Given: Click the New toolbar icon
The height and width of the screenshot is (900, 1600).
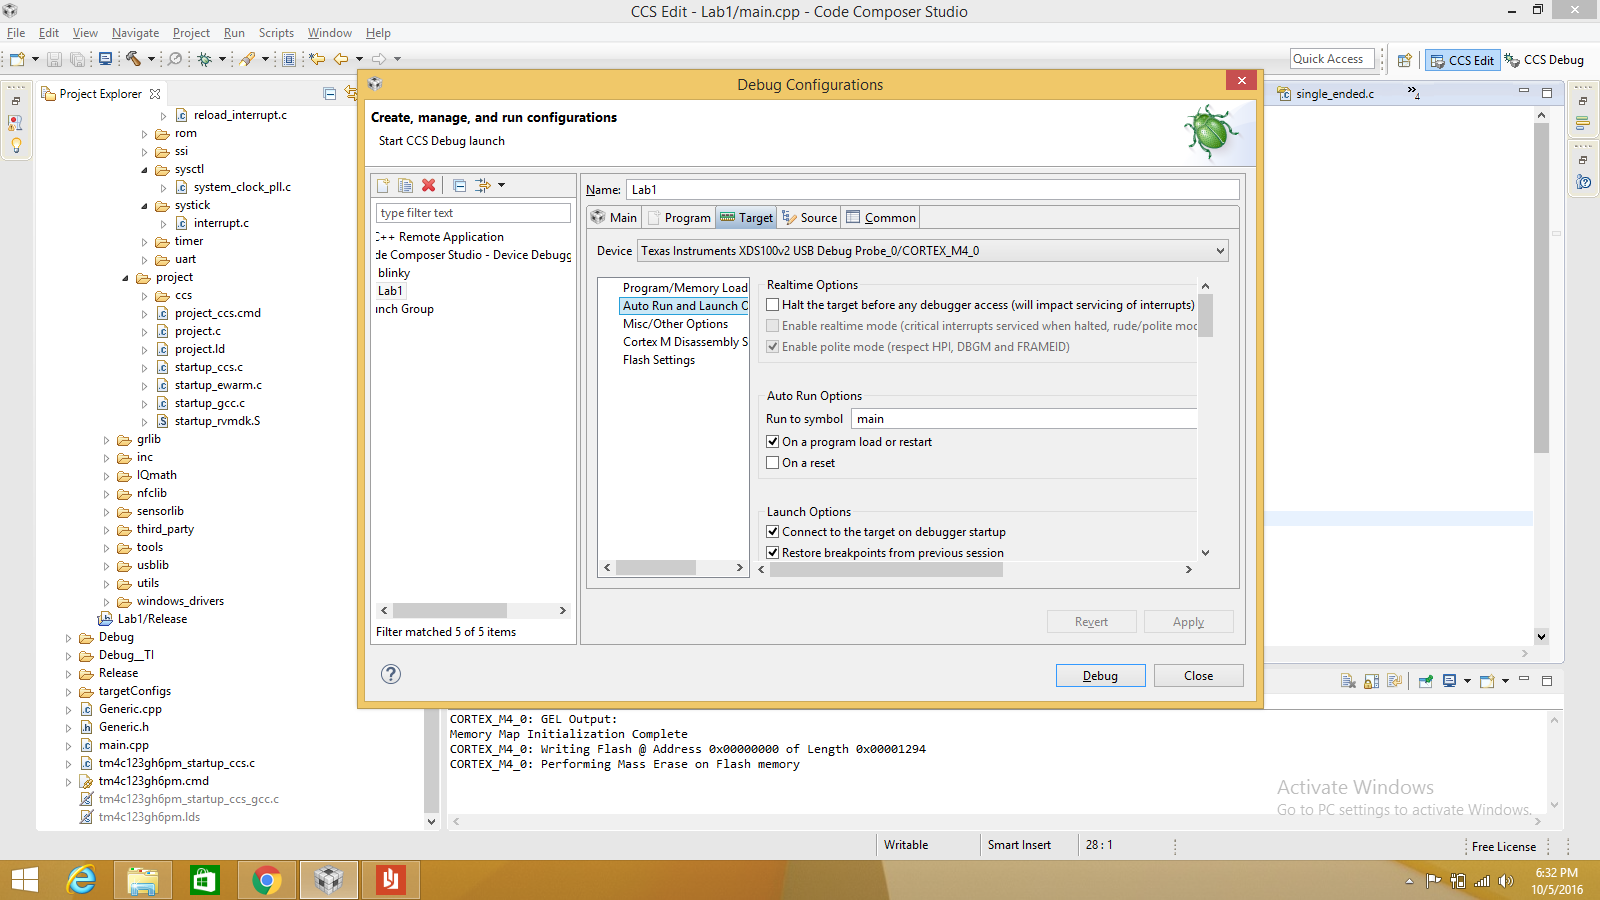Looking at the screenshot, I should pyautogui.click(x=17, y=59).
